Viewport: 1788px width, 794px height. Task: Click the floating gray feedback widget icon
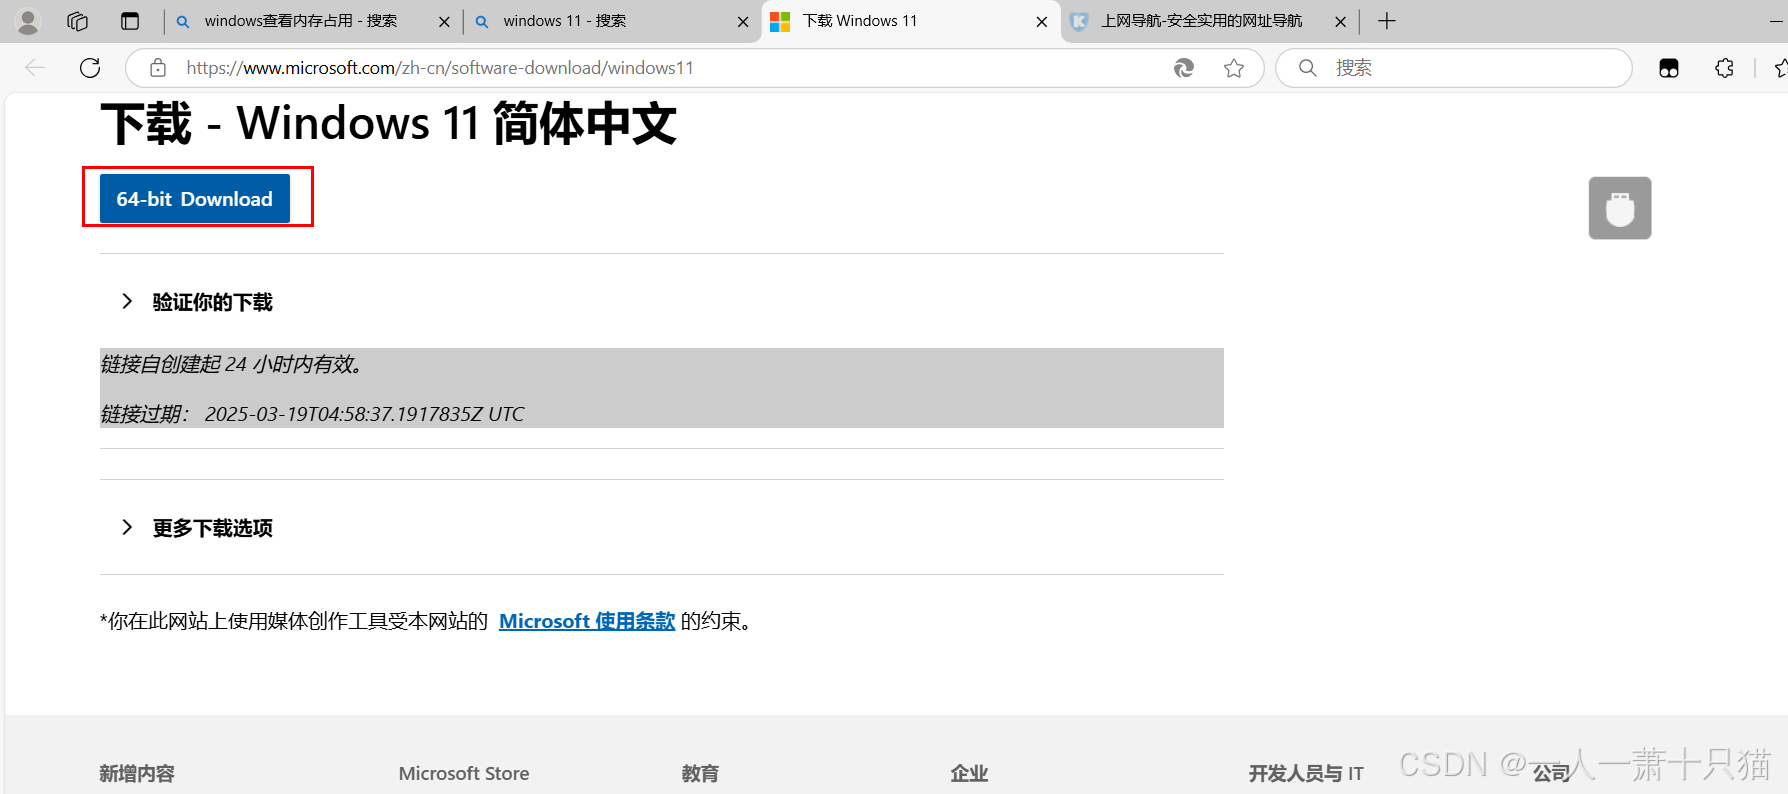coord(1620,208)
